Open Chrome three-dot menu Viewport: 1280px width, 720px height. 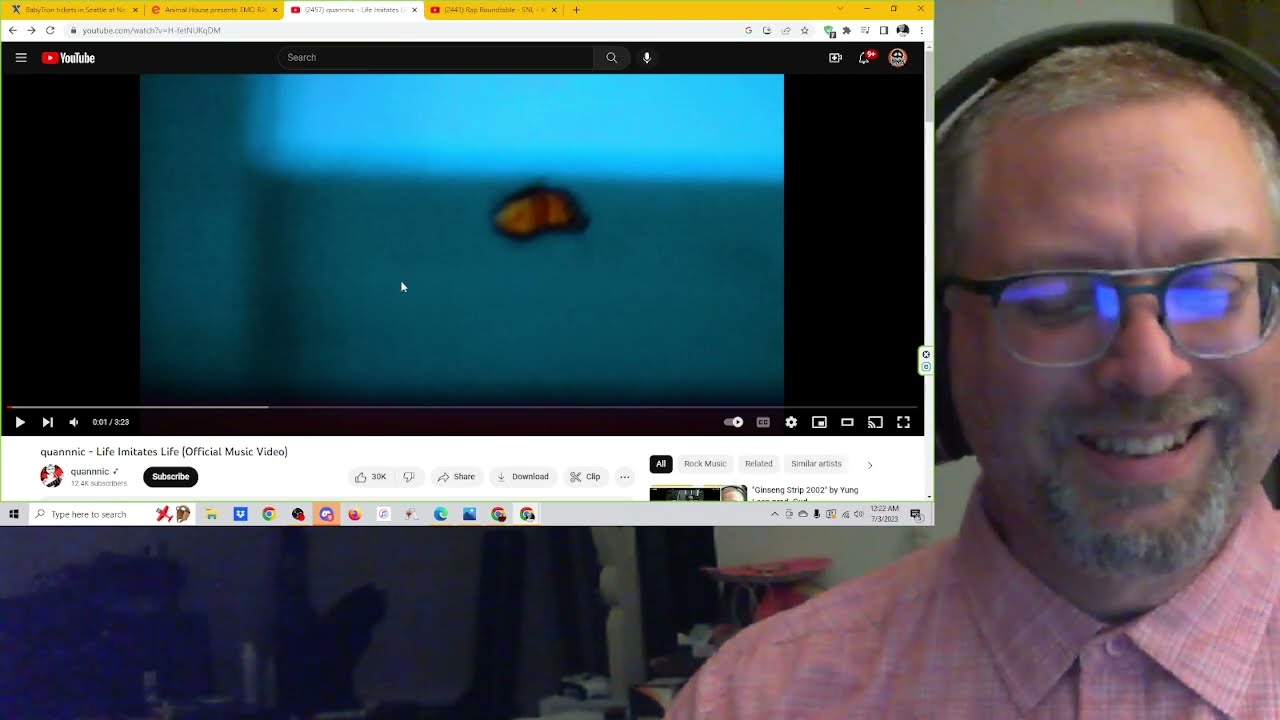point(921,31)
